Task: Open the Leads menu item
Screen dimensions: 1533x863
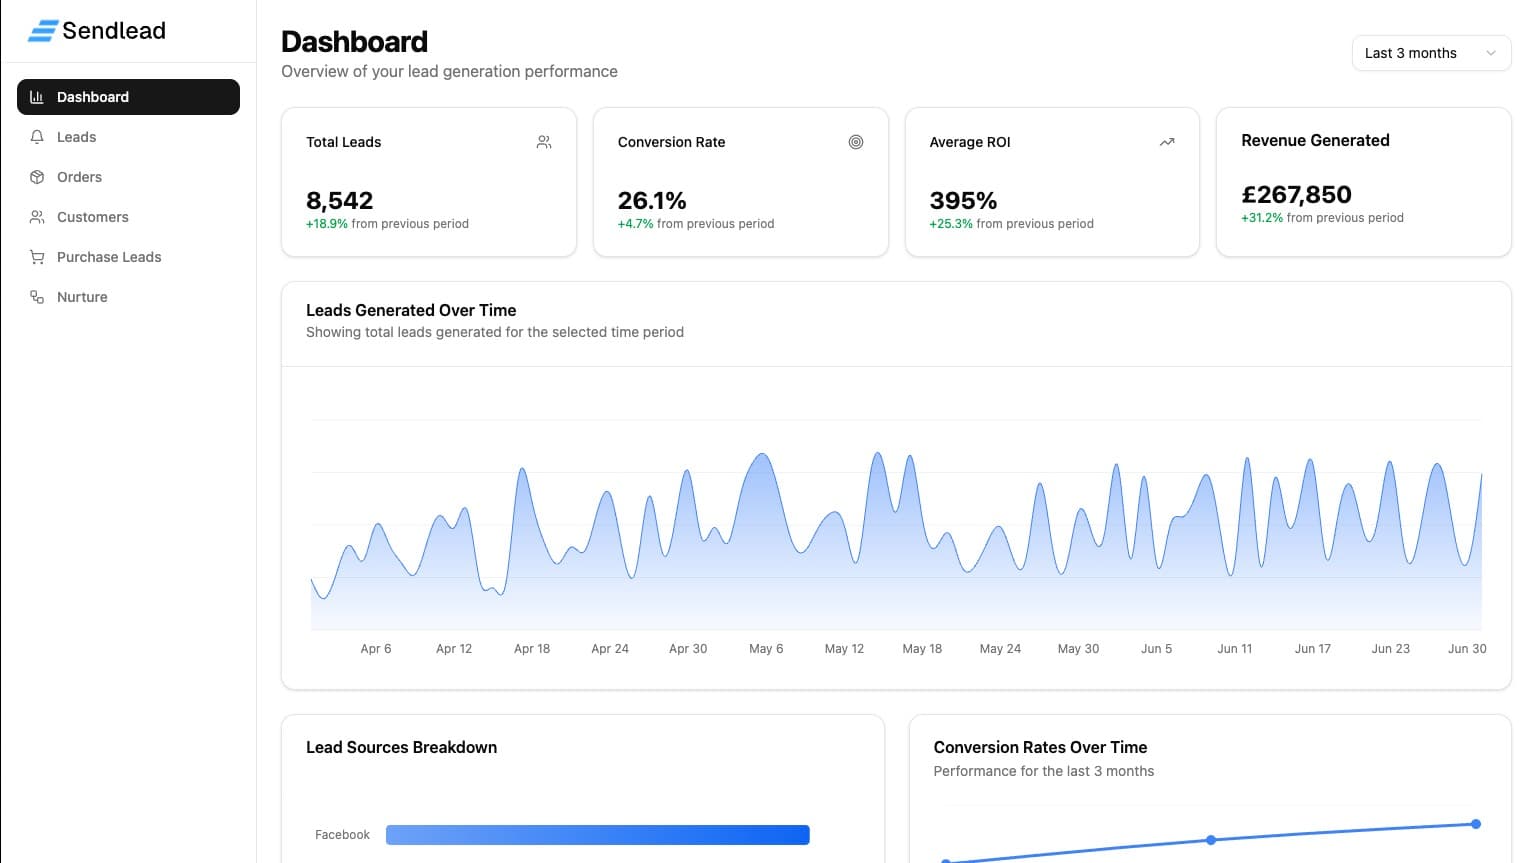Action: [77, 137]
